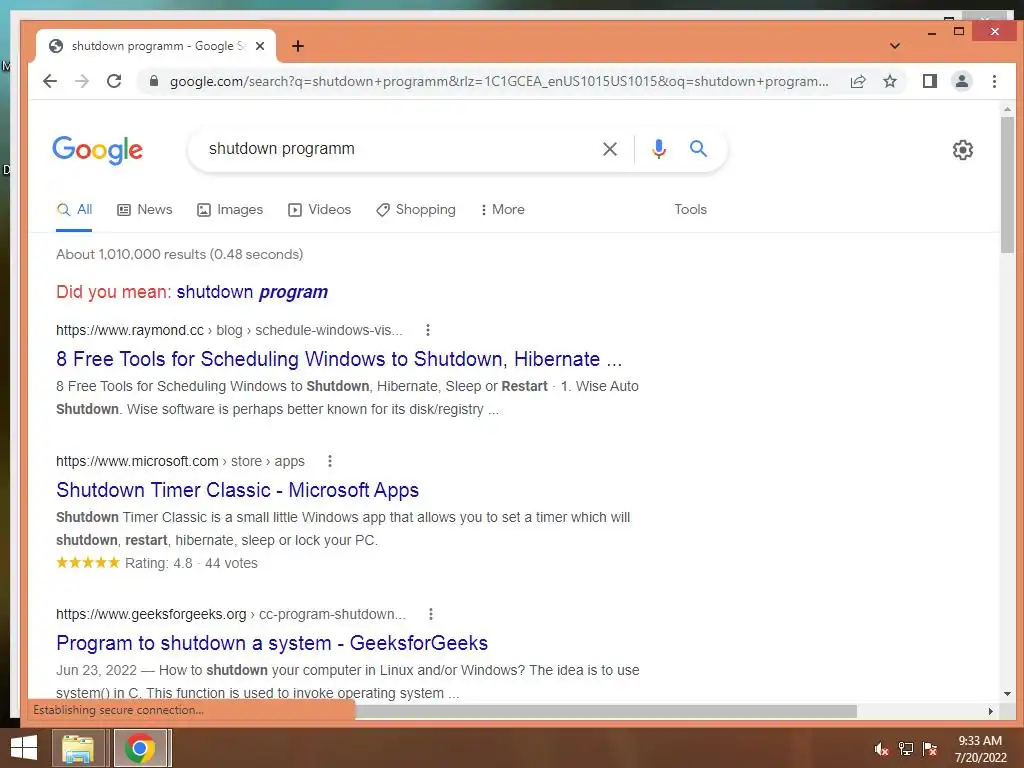The image size is (1024, 768).
Task: Click the vertical scrollbar thumb
Action: 1007,185
